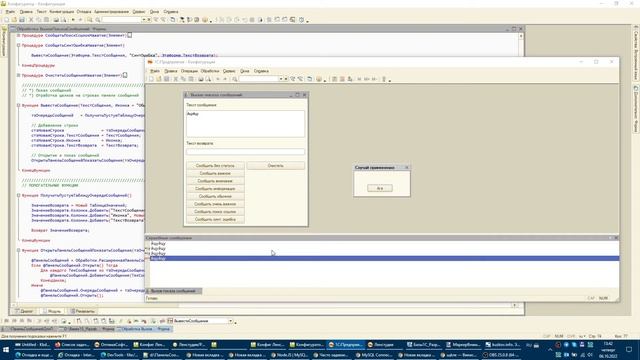
Task: Click into Текст сообщения text area
Action: (245, 124)
